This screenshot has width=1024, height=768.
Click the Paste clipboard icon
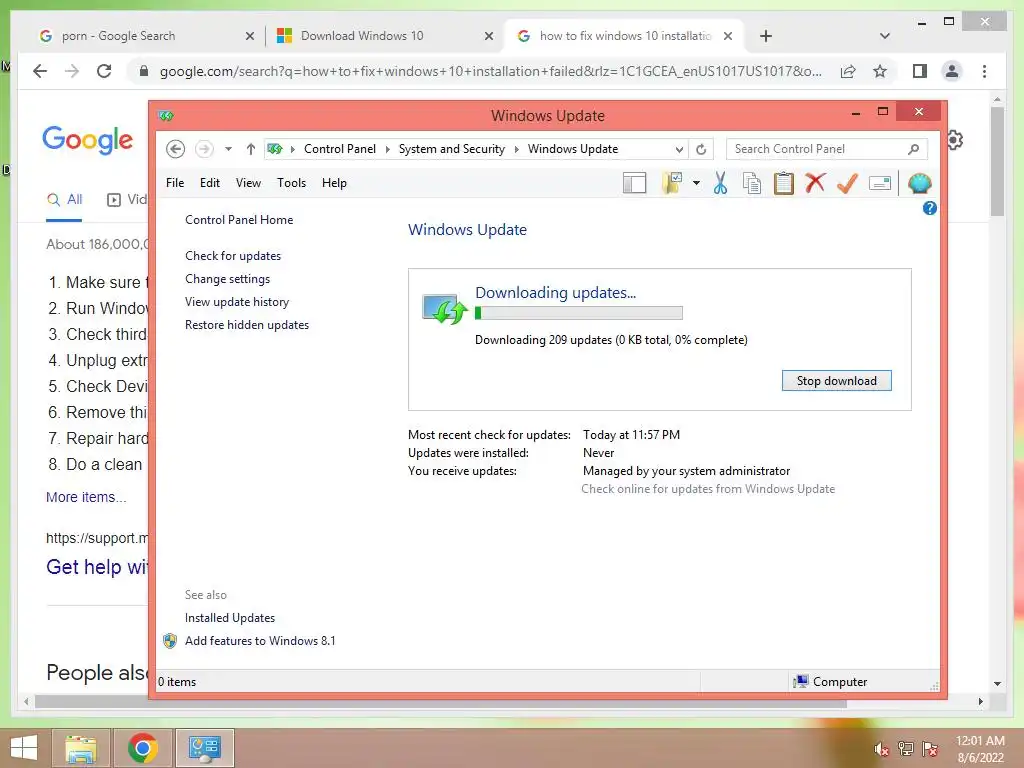[784, 184]
